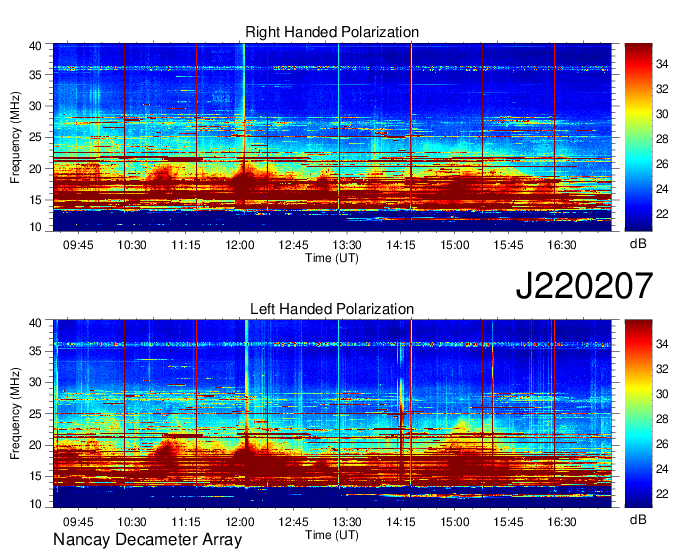The height and width of the screenshot is (552, 680).
Task: Click the 22 value on upper colorbar
Action: coord(662,214)
